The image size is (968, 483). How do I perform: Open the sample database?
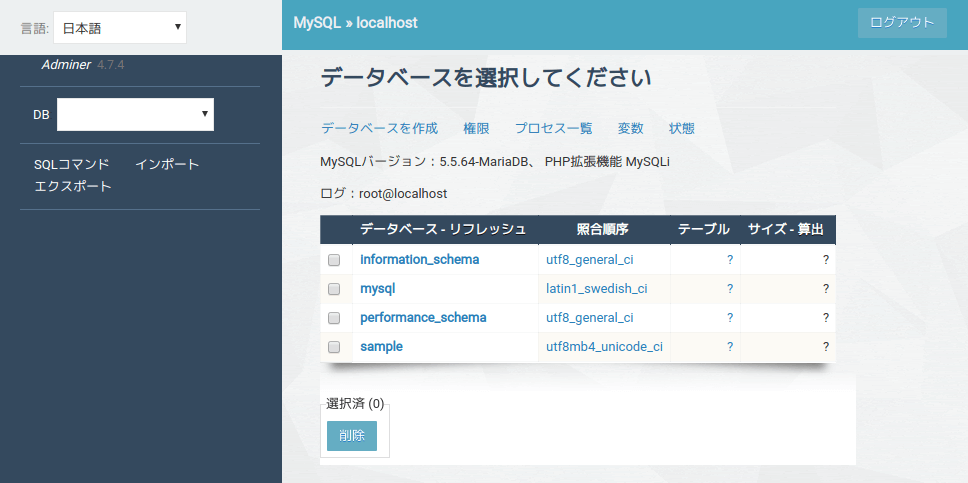tap(381, 347)
